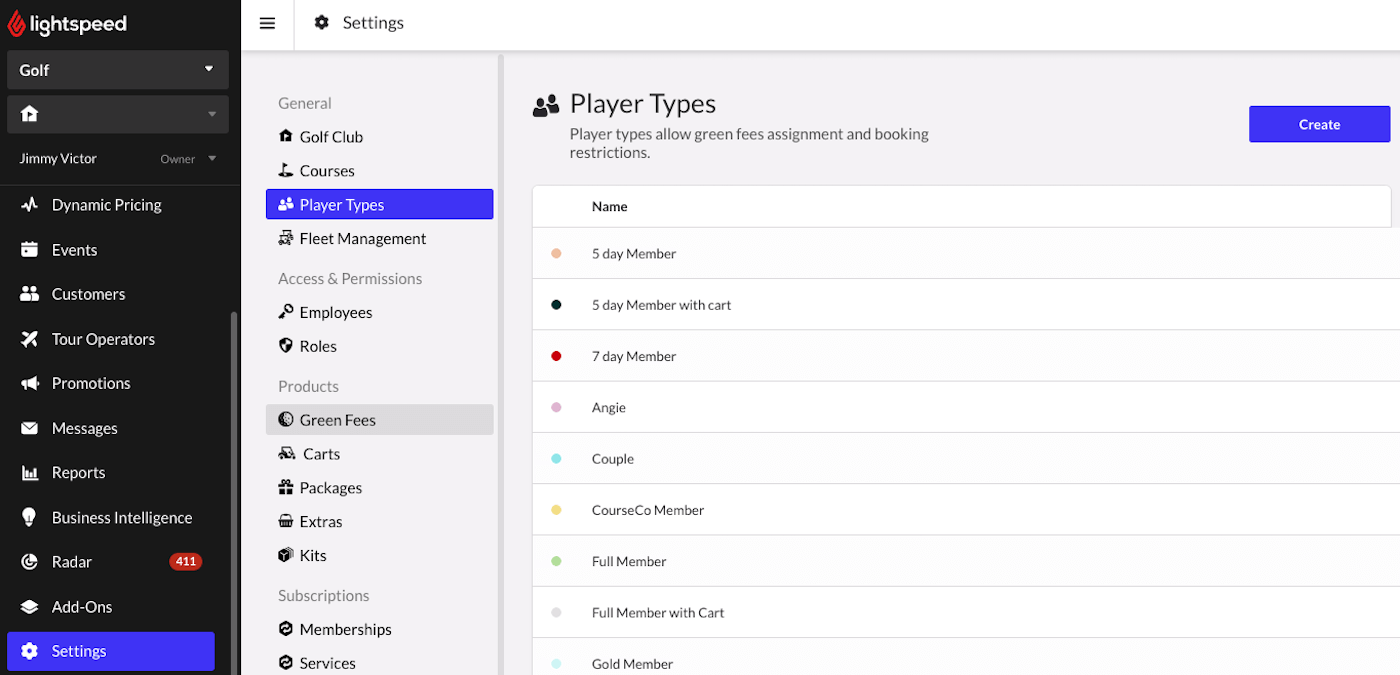1400x675 pixels.
Task: Click the 7 day Member red dot
Action: click(x=556, y=356)
